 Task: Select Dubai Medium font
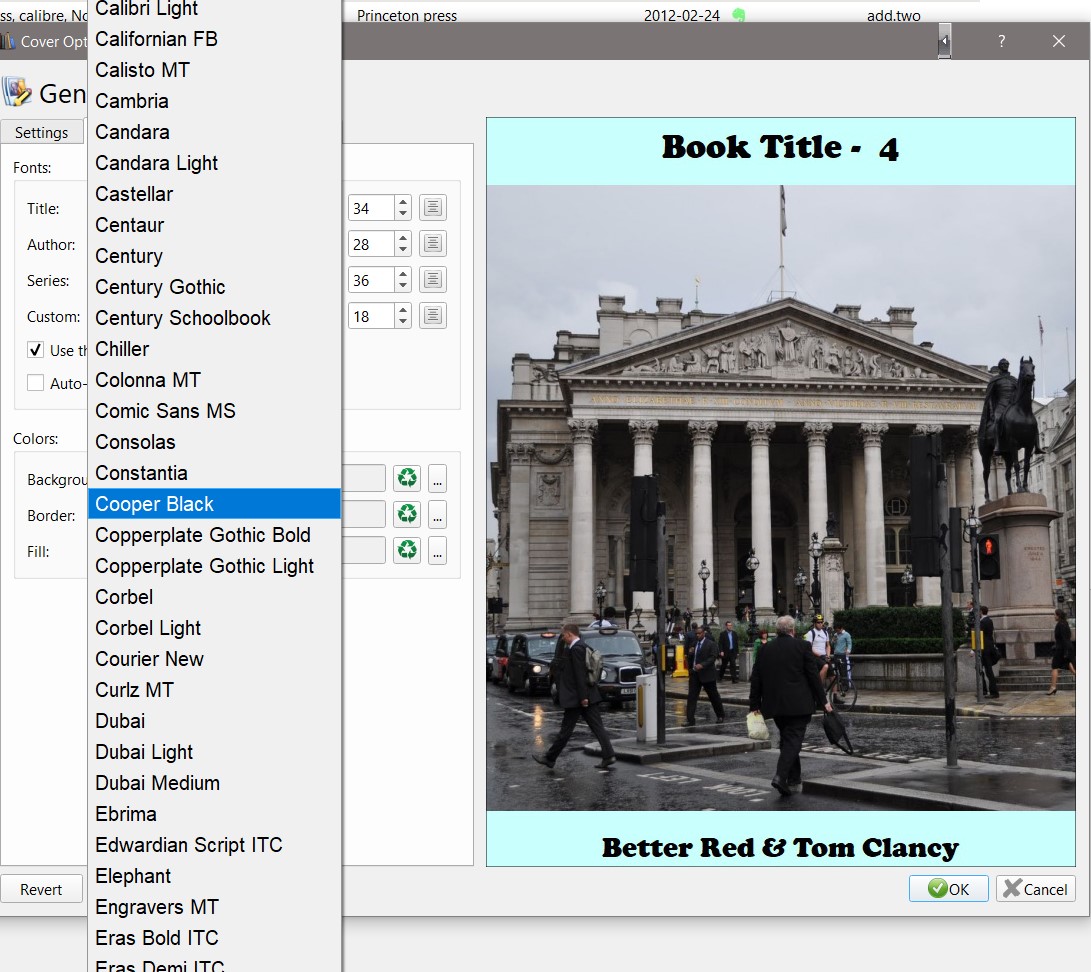(x=214, y=782)
